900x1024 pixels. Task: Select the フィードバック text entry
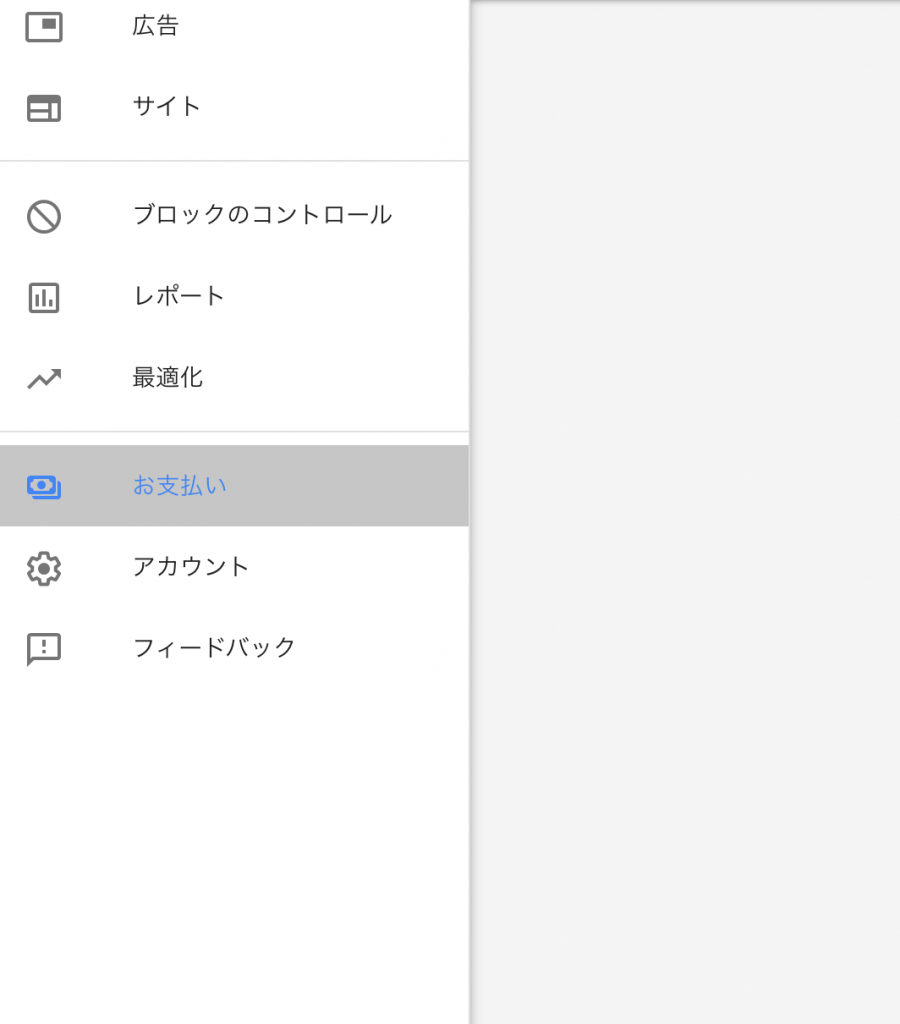click(214, 647)
